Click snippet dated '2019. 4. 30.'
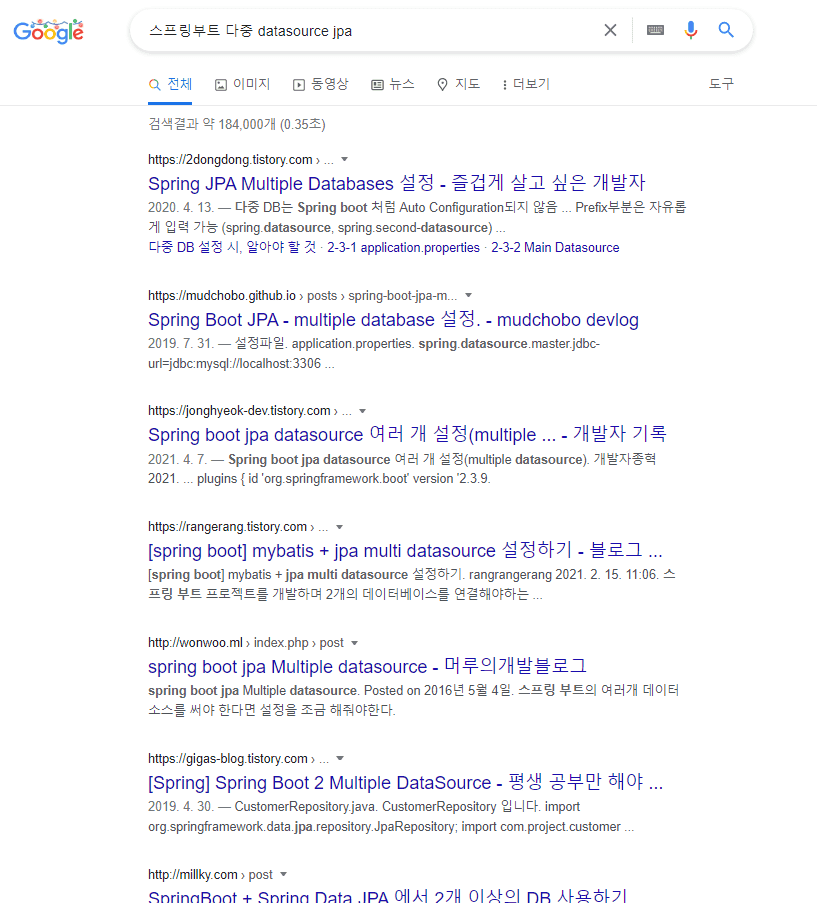Image resolution: width=817 pixels, height=903 pixels. (391, 817)
